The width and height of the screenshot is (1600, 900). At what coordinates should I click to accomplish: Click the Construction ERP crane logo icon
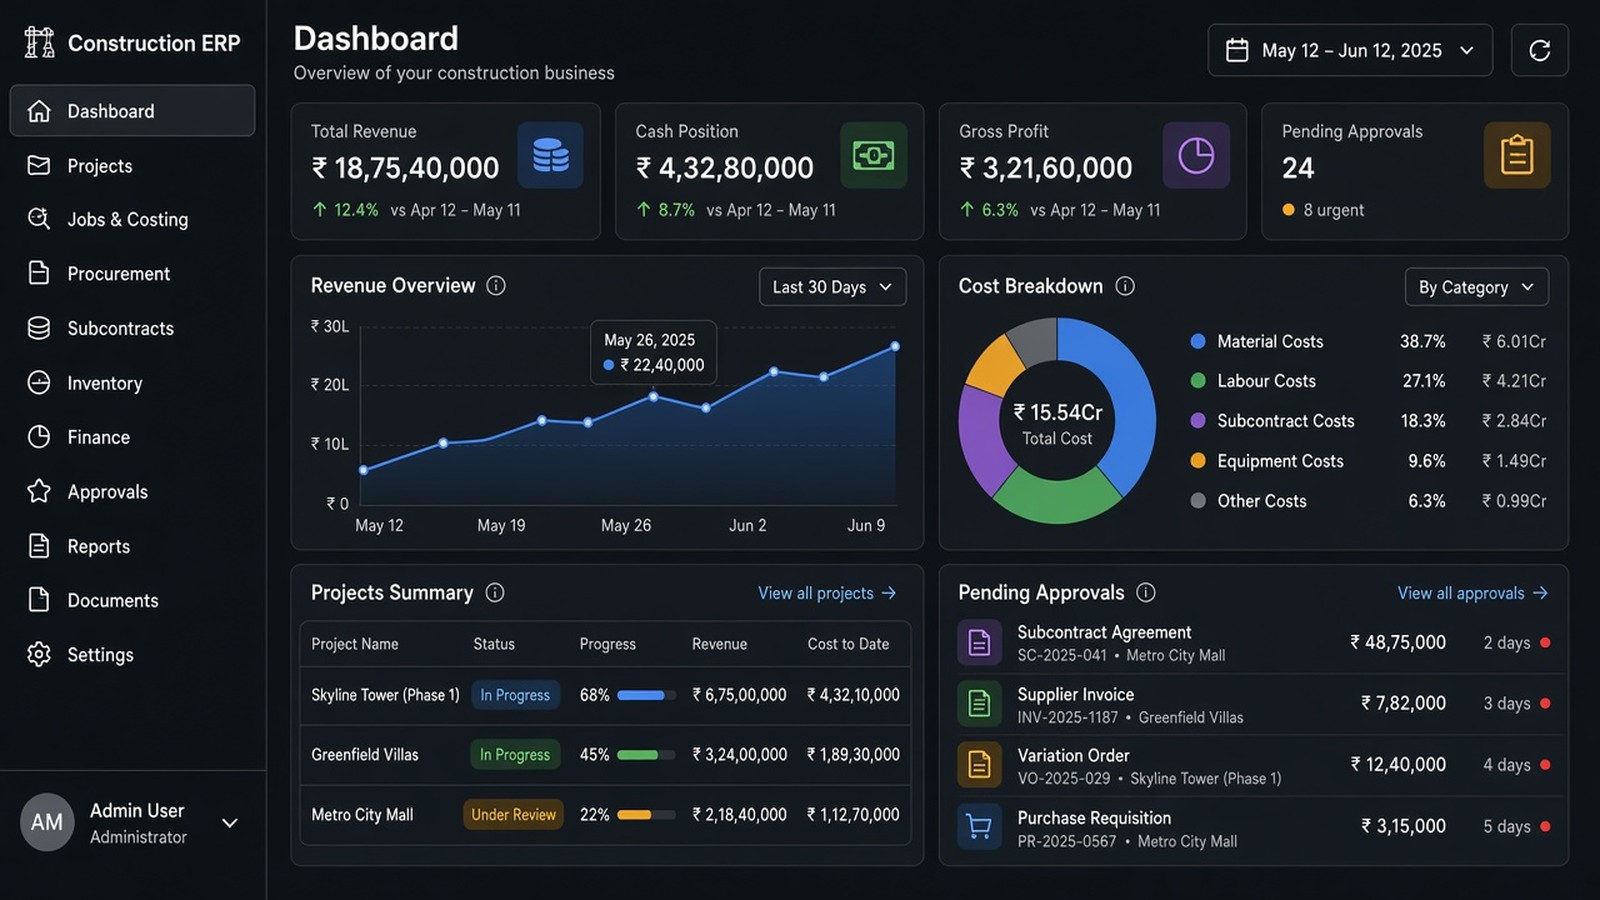tap(39, 42)
